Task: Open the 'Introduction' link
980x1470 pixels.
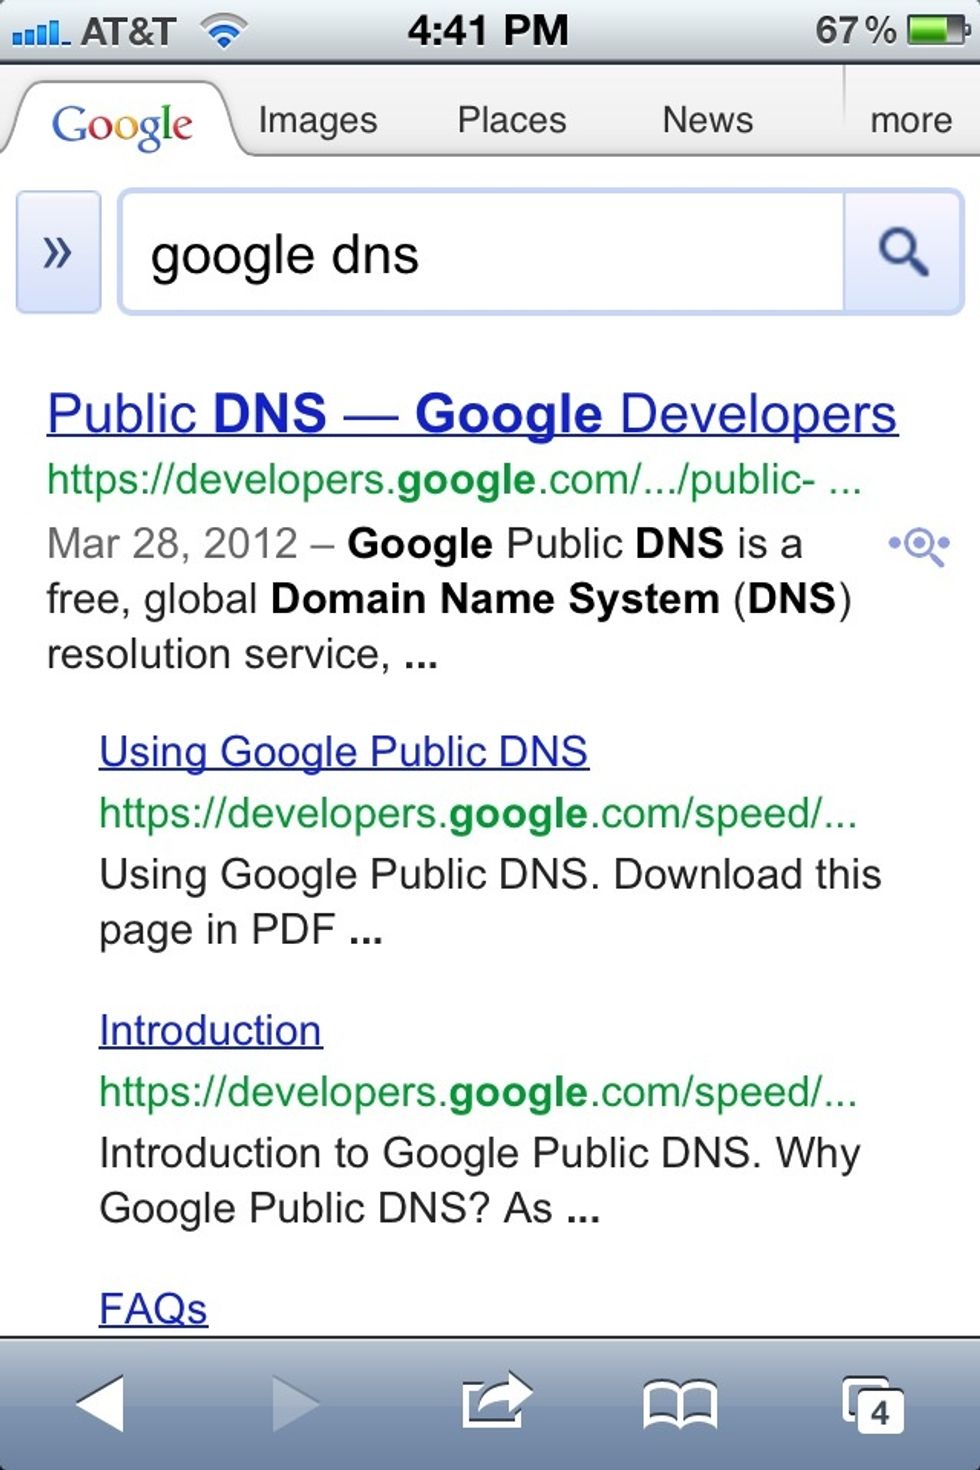Action: pyautogui.click(x=210, y=1029)
